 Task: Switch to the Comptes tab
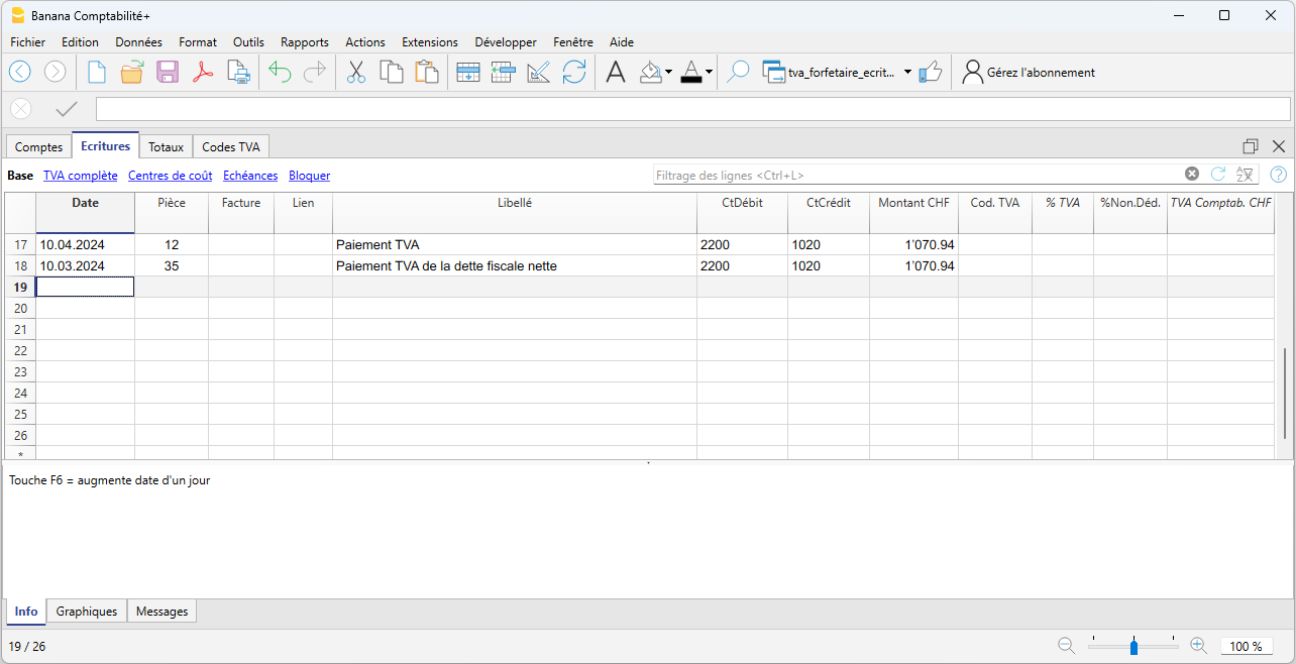(39, 147)
